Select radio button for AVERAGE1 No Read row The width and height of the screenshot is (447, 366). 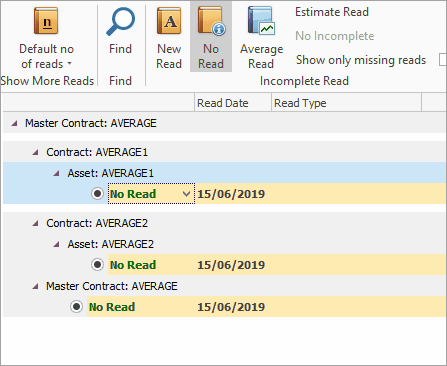pyautogui.click(x=97, y=194)
